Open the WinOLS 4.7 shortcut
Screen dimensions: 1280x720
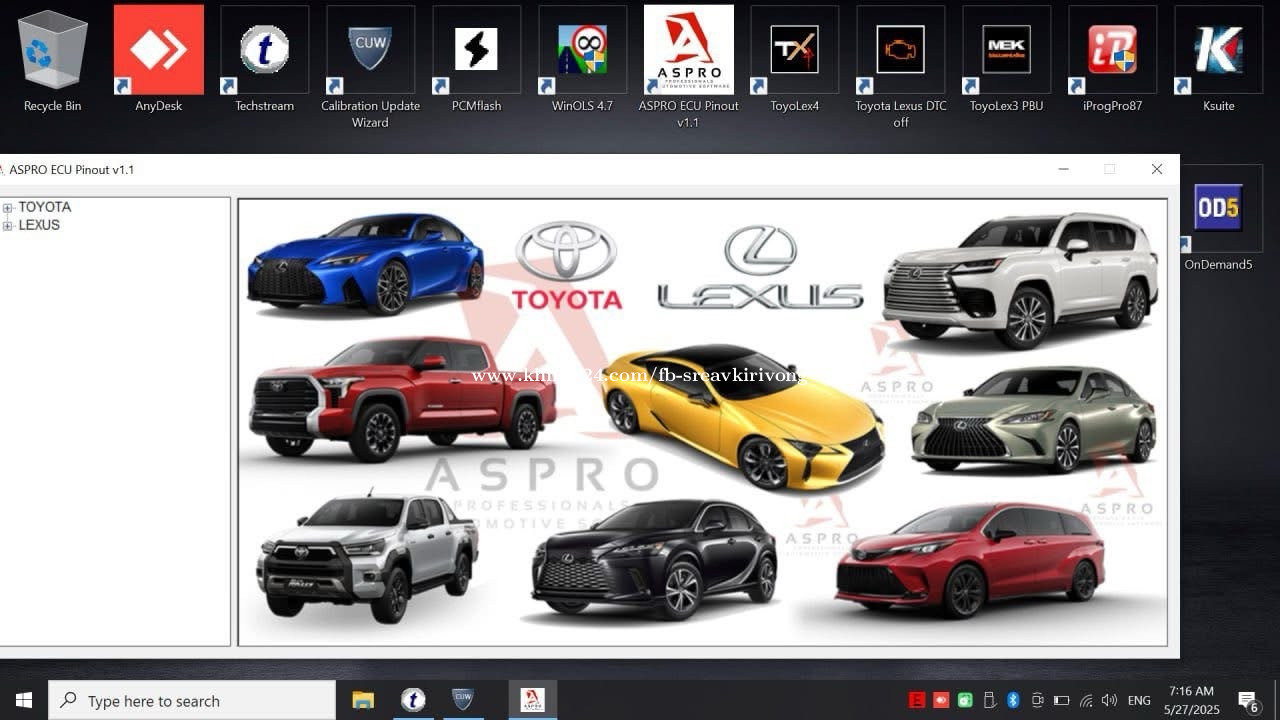click(x=582, y=50)
